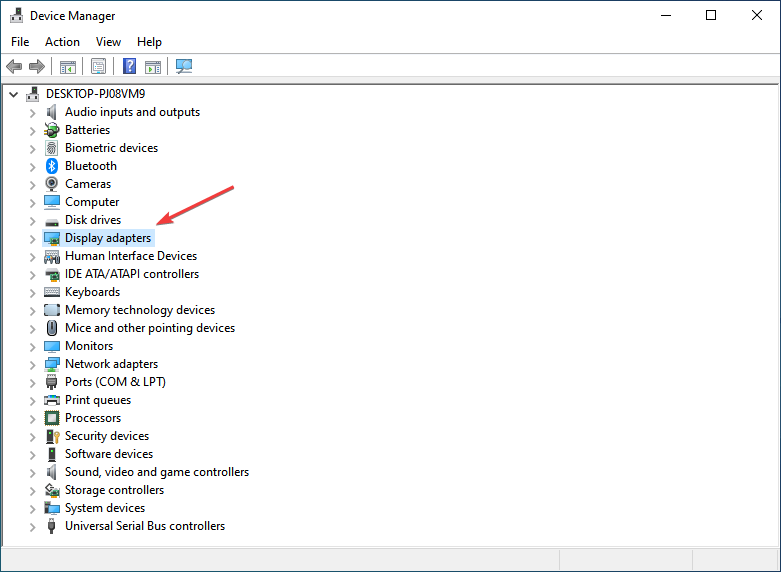
Task: Select the Human Interface Devices label
Action: pyautogui.click(x=131, y=256)
